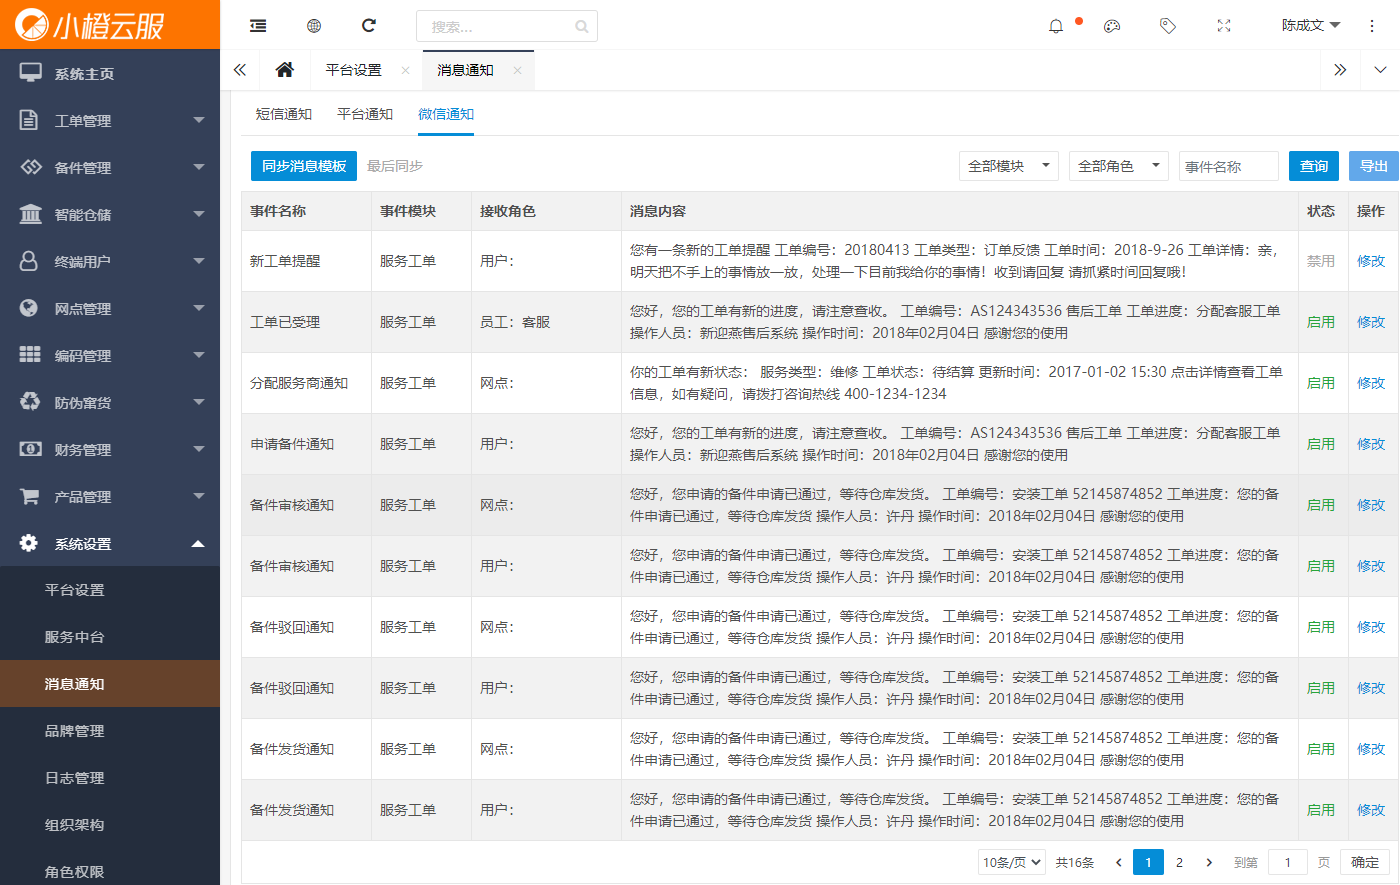Click the 编码管理 grid icon
1400x885 pixels.
(30, 355)
